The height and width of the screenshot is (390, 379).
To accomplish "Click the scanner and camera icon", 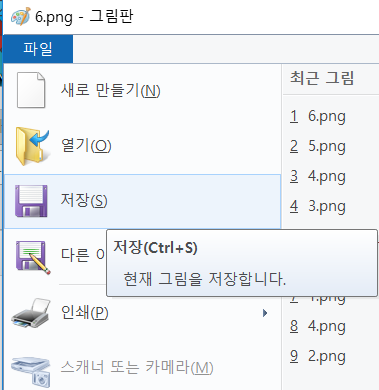I will point(31,371).
